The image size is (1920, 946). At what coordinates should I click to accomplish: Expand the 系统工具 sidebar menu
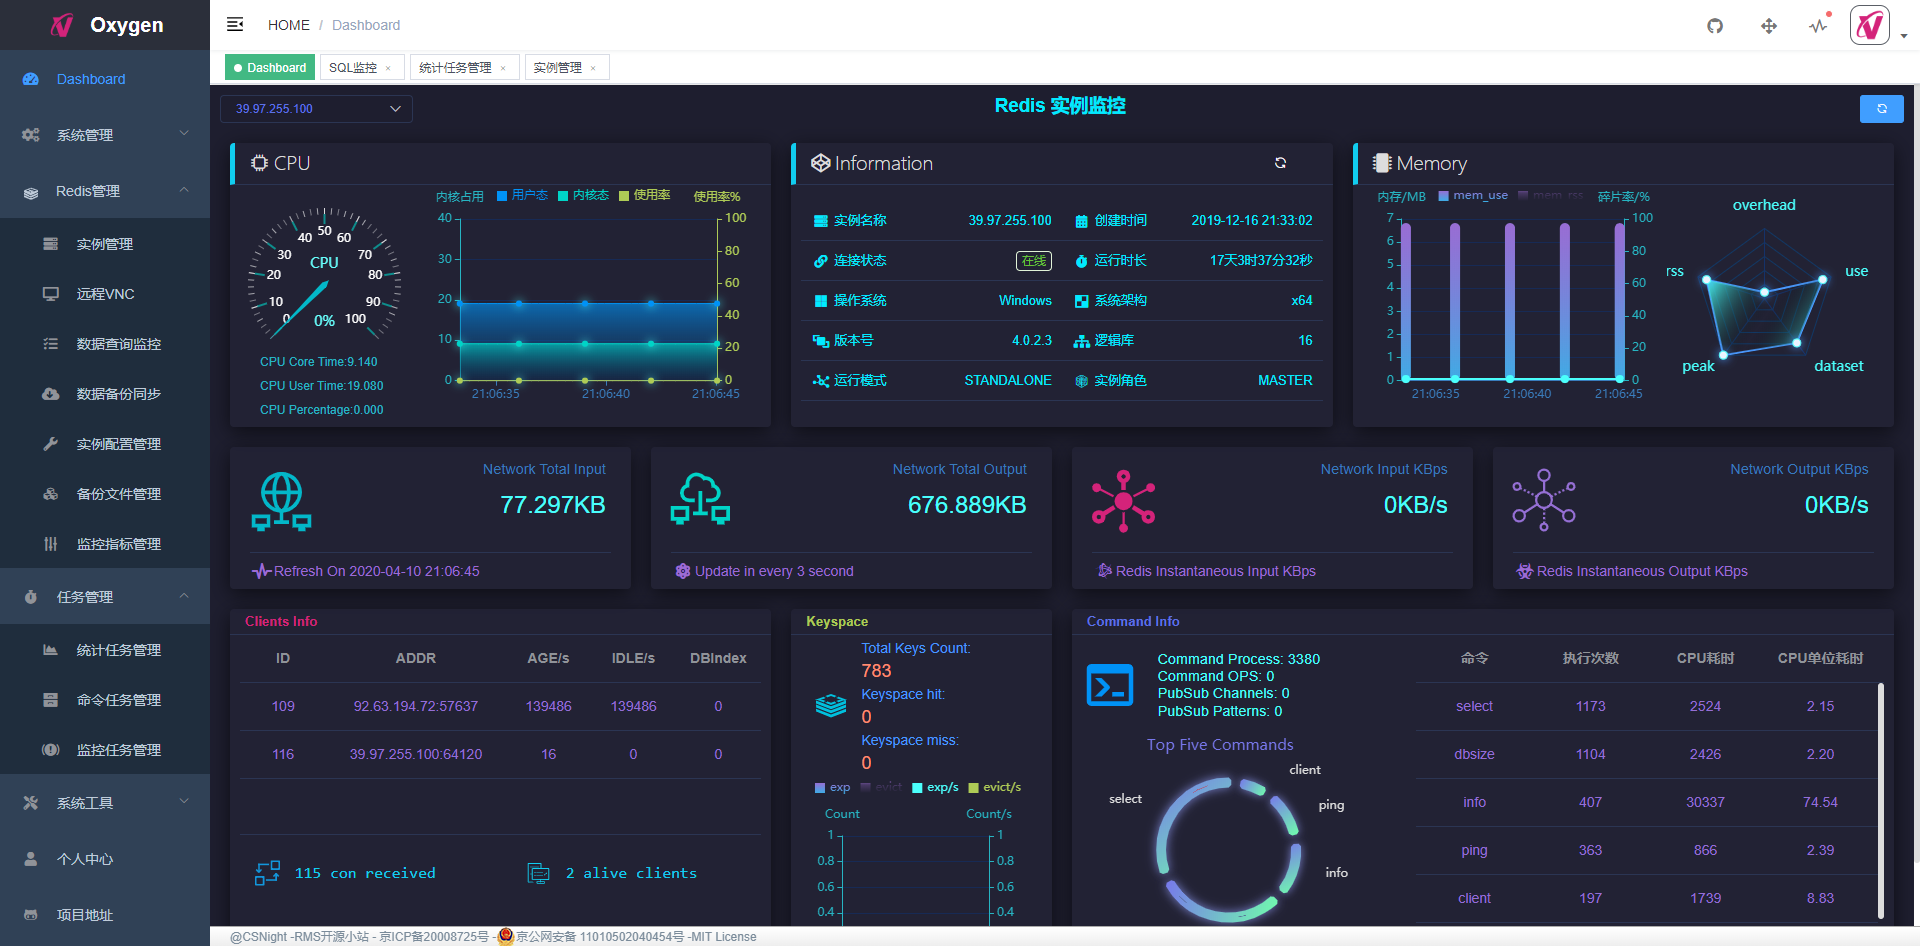pos(105,803)
